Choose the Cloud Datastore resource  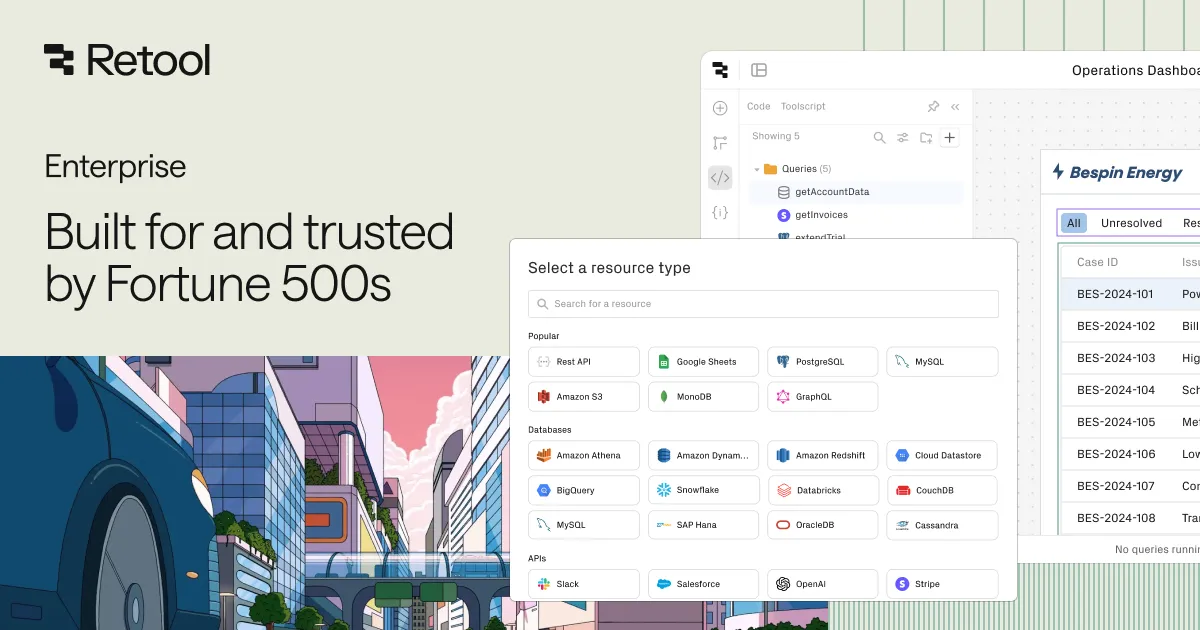942,456
